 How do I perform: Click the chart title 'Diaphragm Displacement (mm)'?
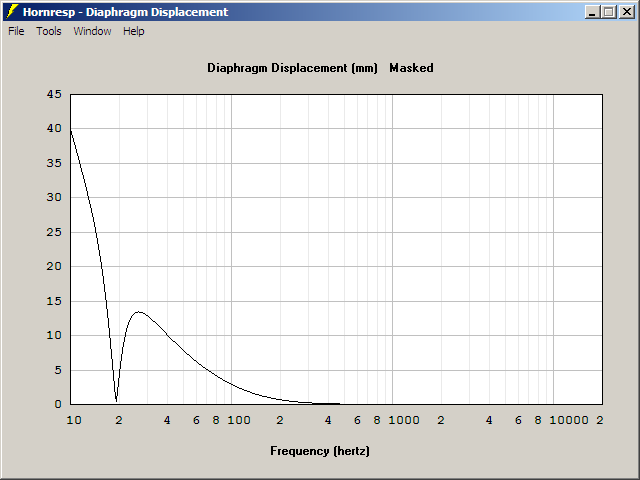[292, 68]
